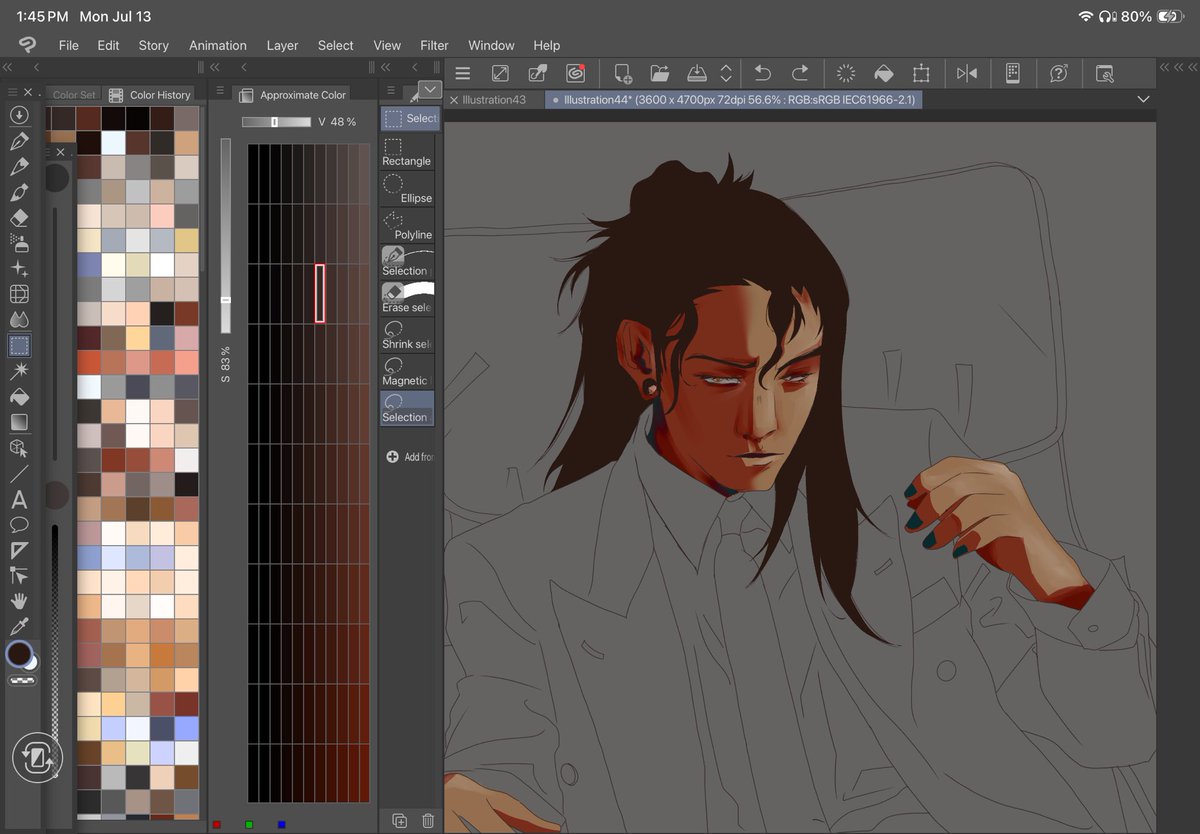Click the Scale/Rotate transform icon
Screen dimensions: 1200x834
click(x=921, y=73)
